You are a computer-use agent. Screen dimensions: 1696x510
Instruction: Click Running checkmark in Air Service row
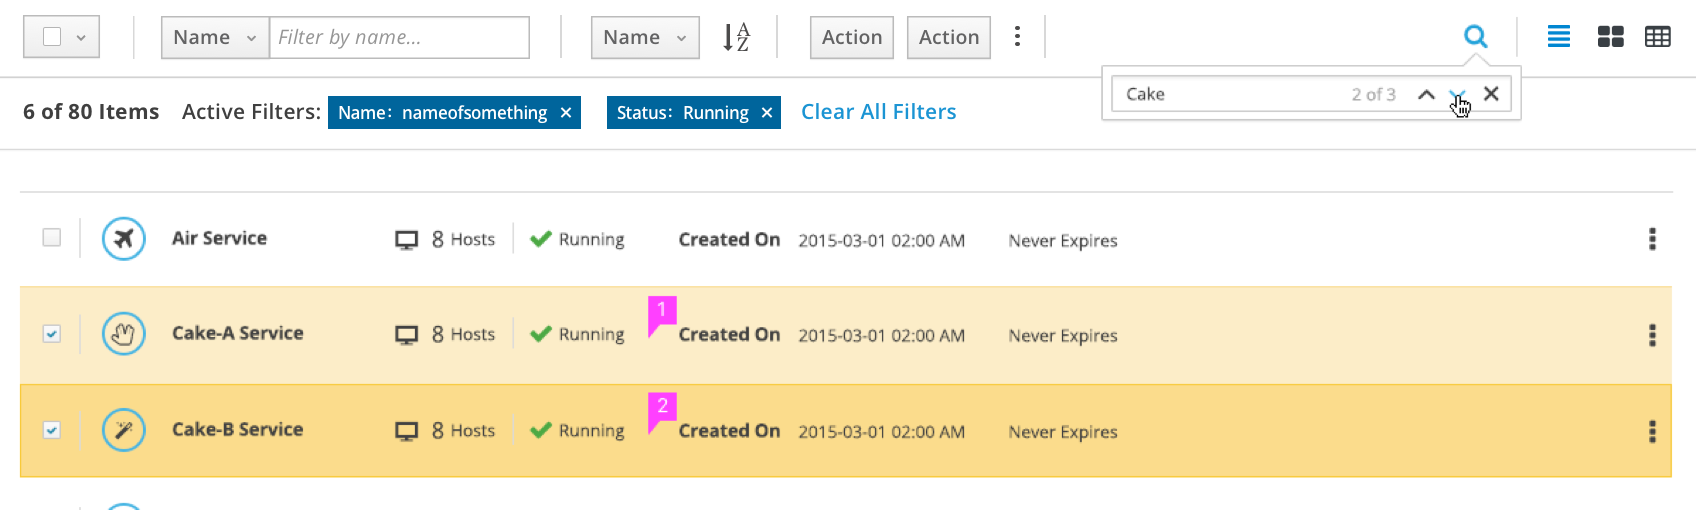(541, 239)
